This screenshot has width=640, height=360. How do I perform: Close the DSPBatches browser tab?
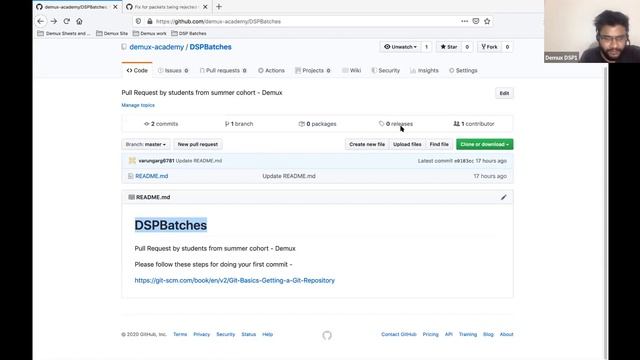click(115, 7)
